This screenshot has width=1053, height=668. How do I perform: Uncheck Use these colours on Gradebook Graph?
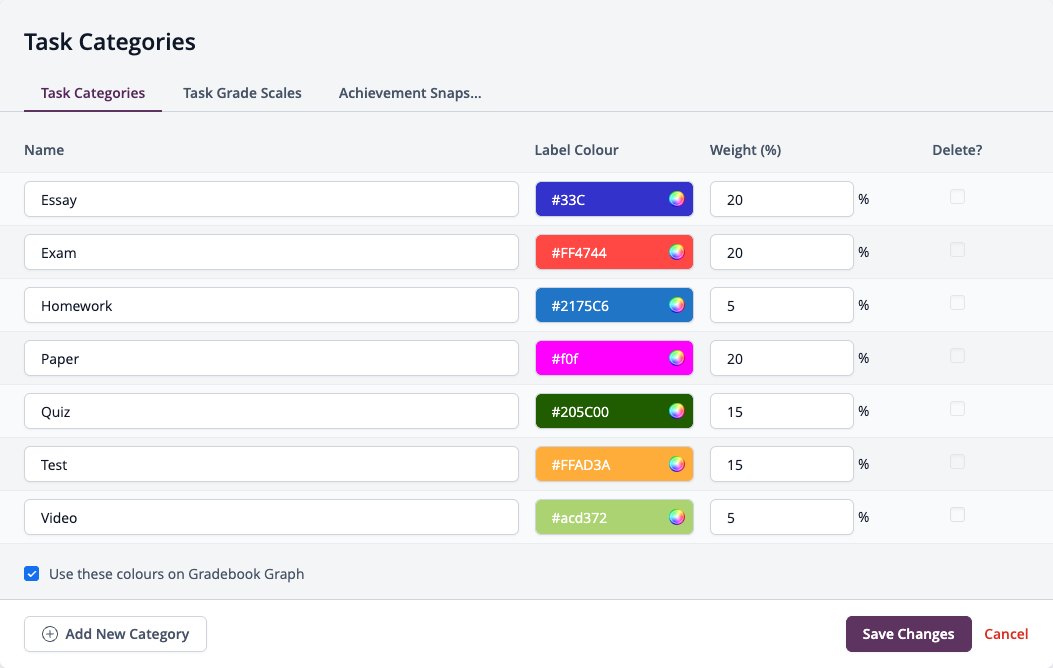[x=32, y=573]
